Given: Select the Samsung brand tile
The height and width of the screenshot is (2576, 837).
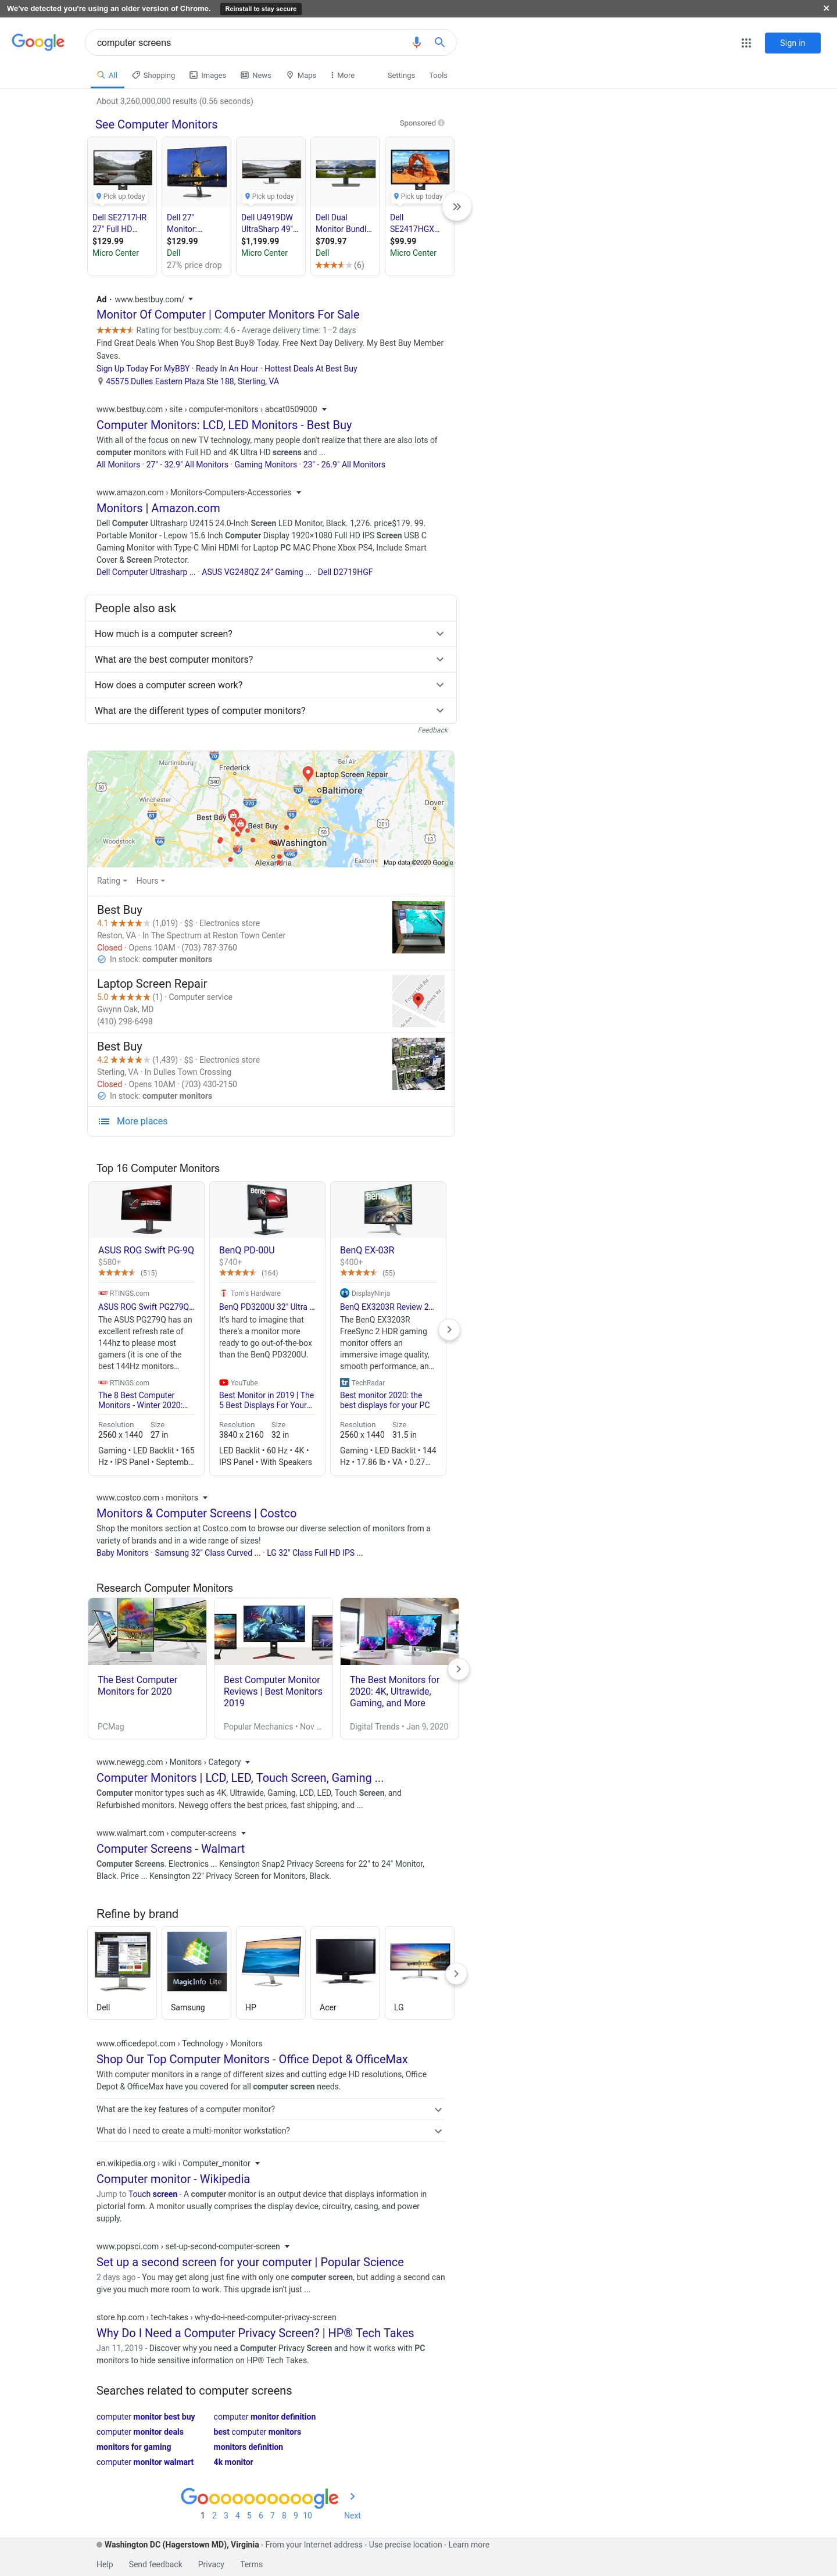Looking at the screenshot, I should pos(196,1972).
